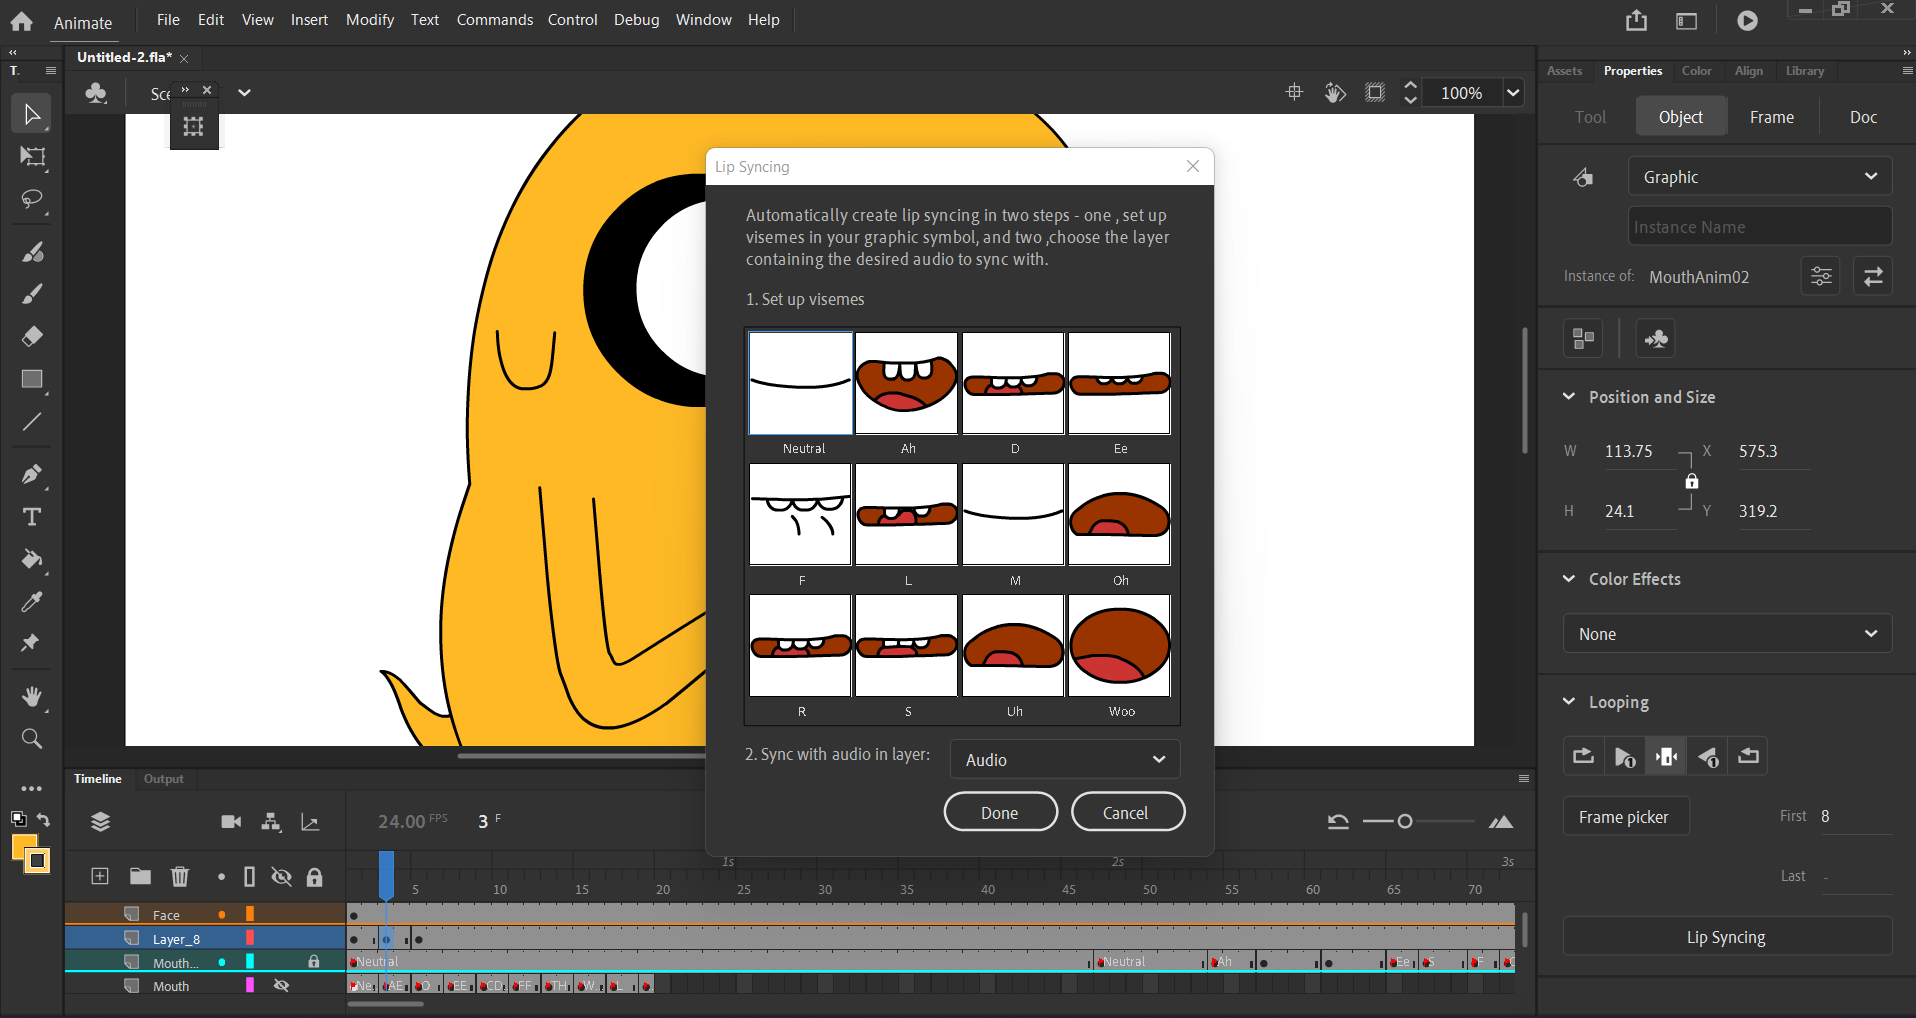Click the layer parenting view icon
This screenshot has width=1916, height=1018.
[x=271, y=822]
